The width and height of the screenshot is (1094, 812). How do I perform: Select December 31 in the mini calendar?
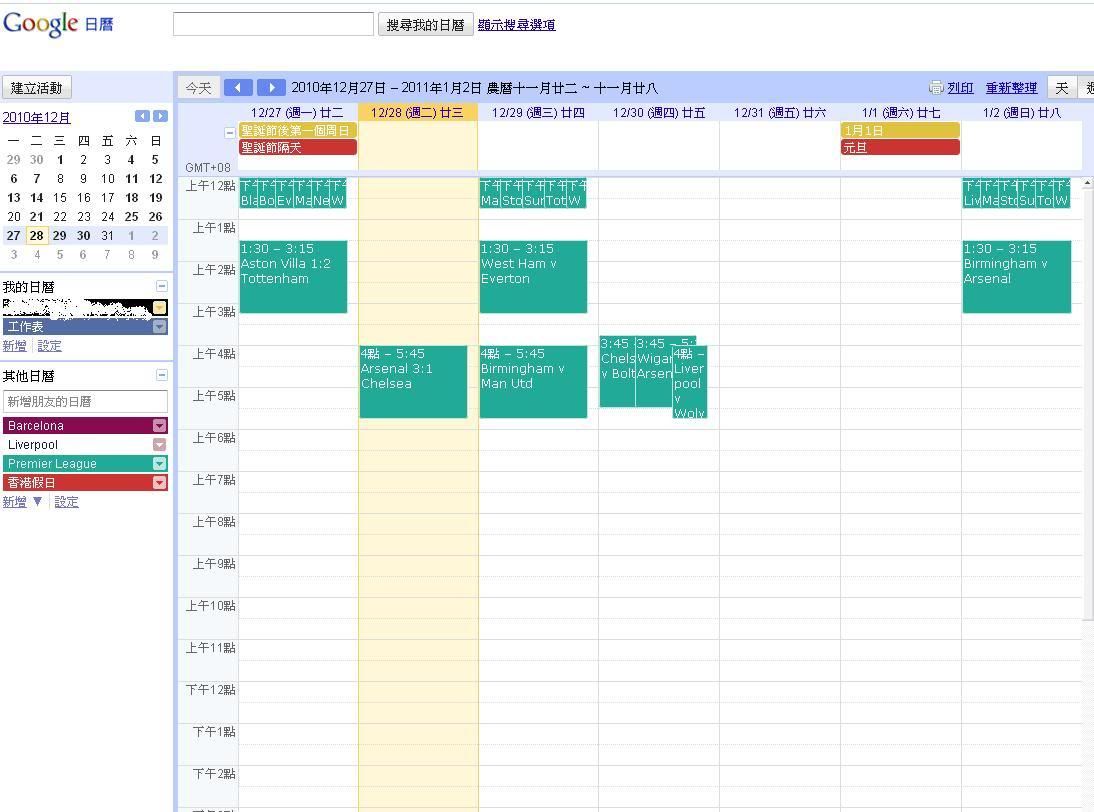pos(107,236)
